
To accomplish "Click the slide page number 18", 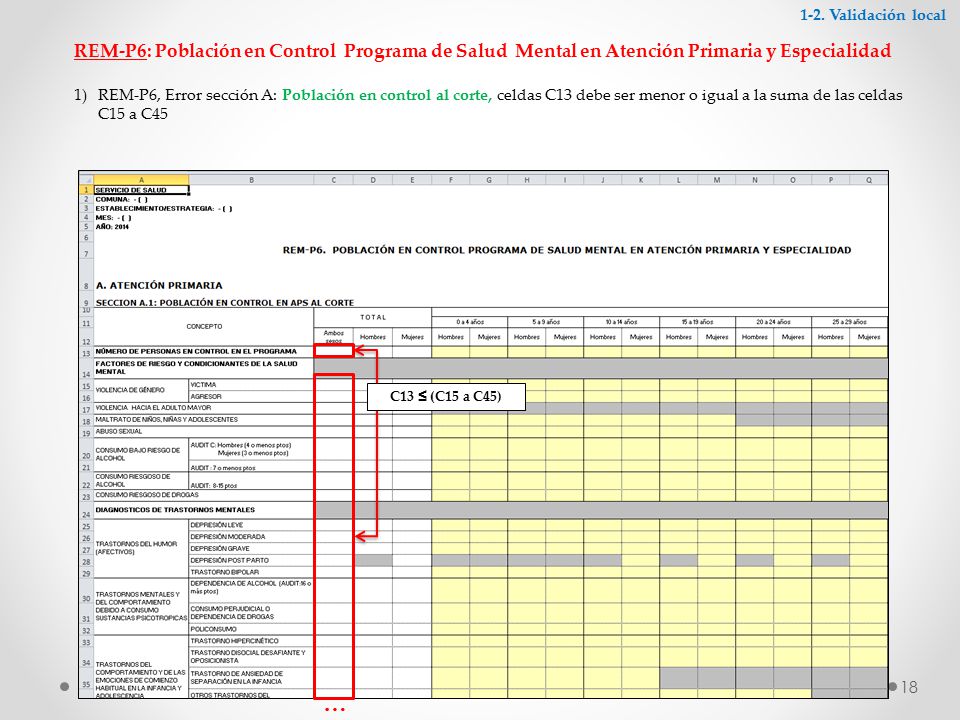I will pos(909,687).
